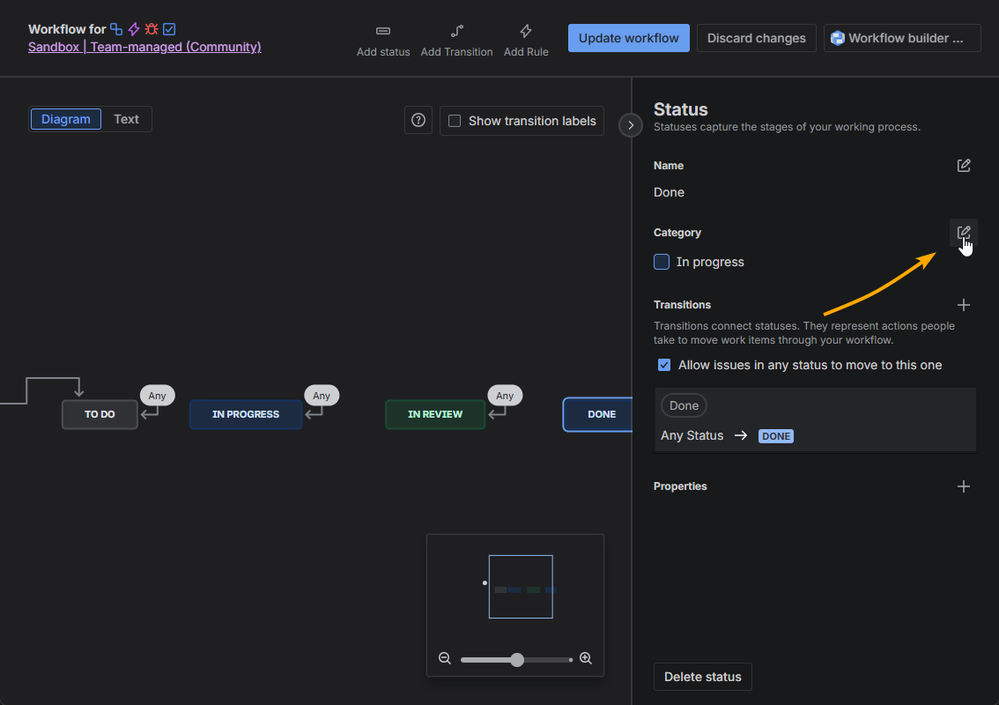Image resolution: width=999 pixels, height=705 pixels.
Task: Adjust the diagram zoom slider handle
Action: (x=517, y=660)
